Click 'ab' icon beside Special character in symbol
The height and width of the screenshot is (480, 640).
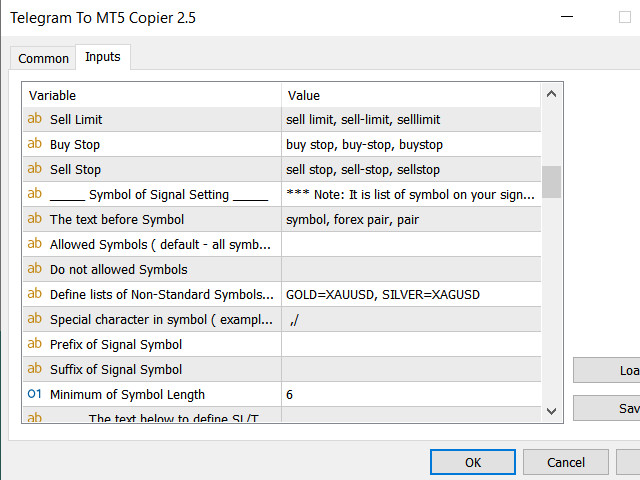[x=35, y=318]
